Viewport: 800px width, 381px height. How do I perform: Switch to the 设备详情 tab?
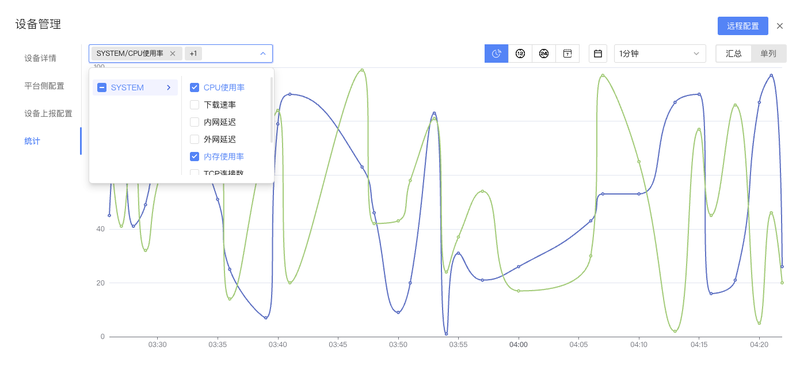[40, 58]
